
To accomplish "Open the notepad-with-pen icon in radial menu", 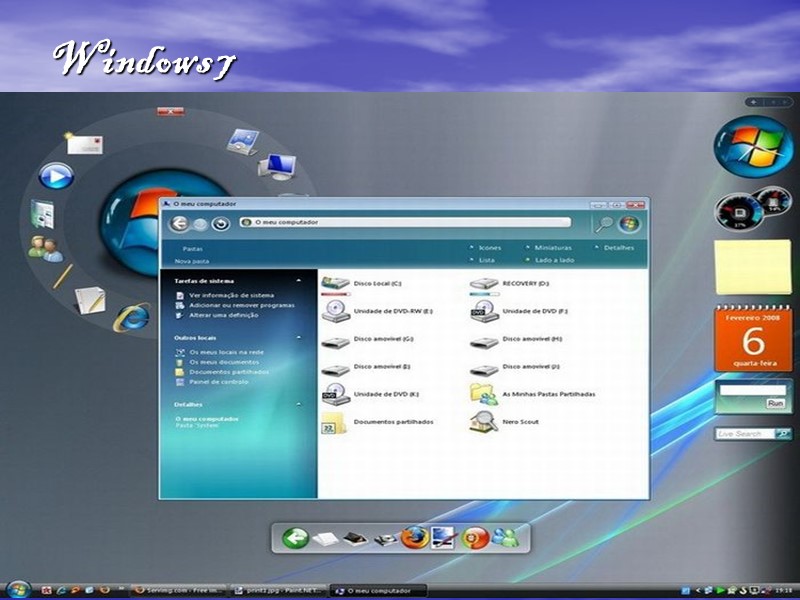I will tap(90, 300).
